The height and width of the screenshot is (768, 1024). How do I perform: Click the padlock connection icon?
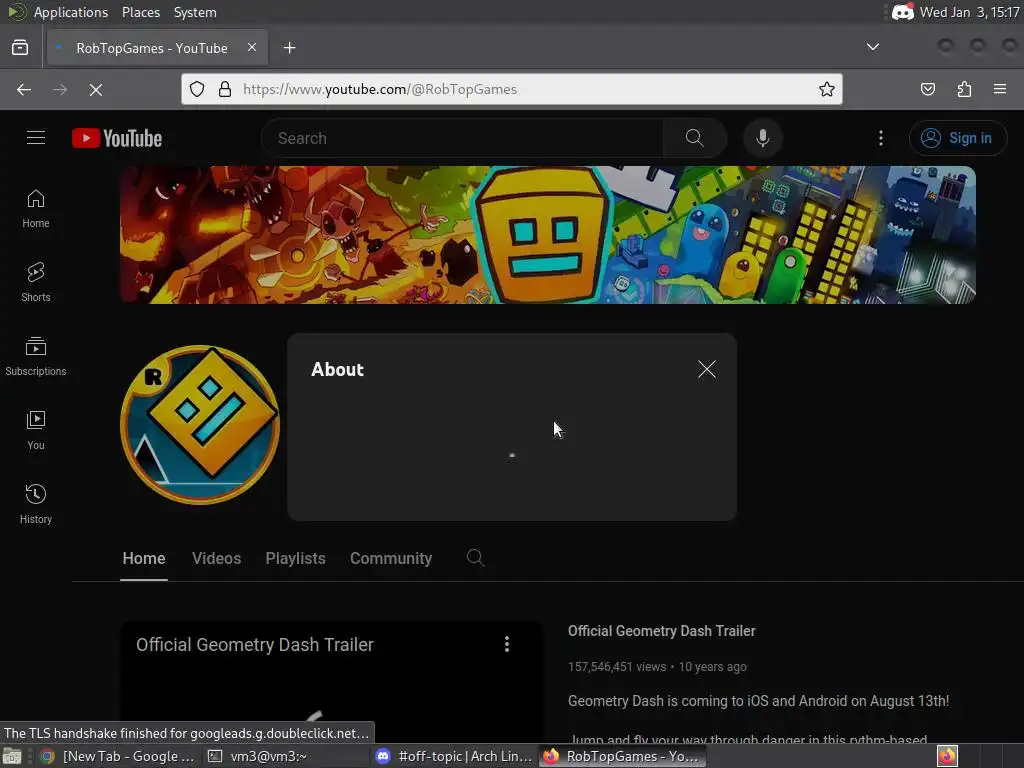[x=225, y=89]
